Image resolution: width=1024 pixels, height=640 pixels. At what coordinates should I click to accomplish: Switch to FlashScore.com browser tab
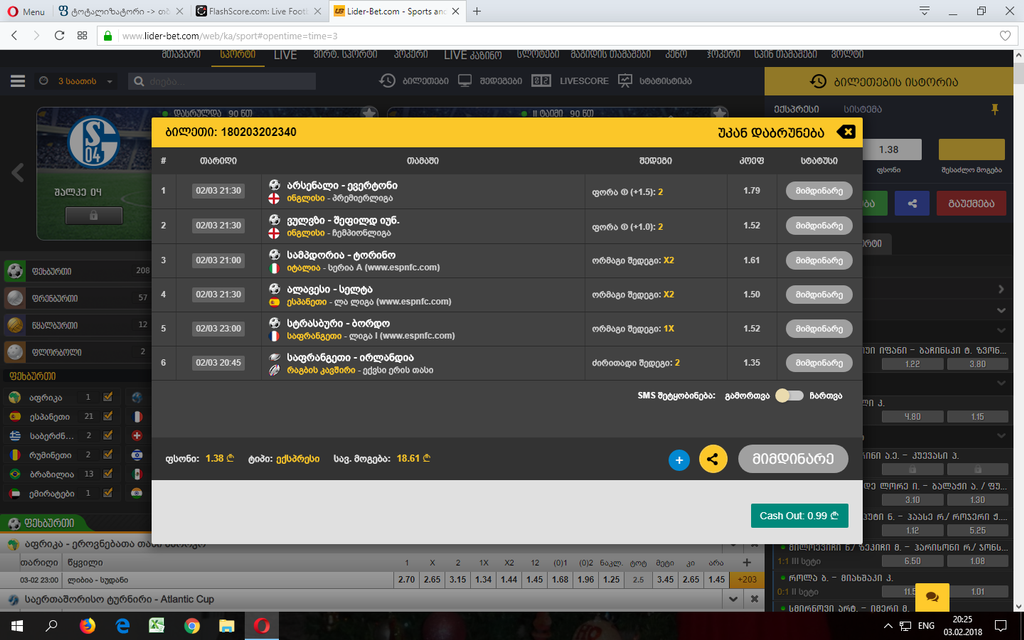[x=259, y=11]
